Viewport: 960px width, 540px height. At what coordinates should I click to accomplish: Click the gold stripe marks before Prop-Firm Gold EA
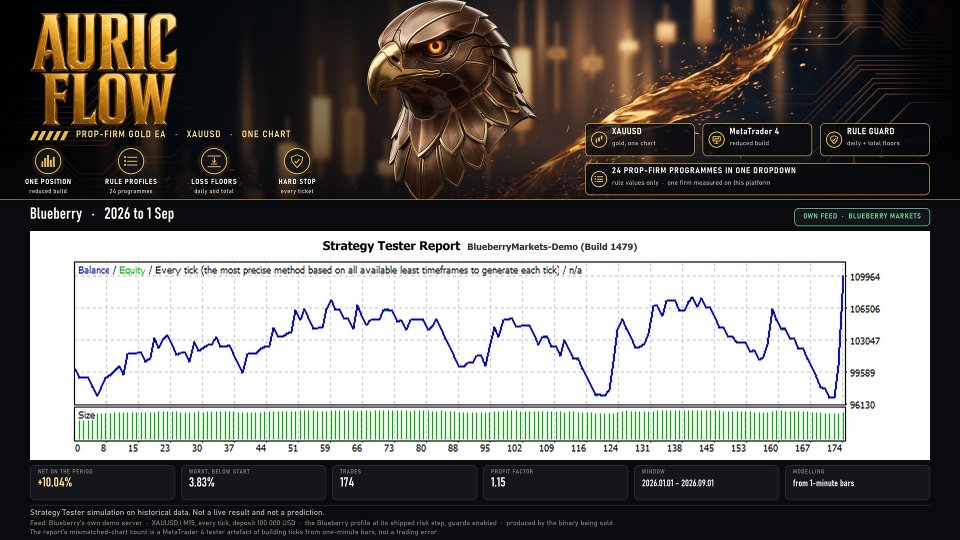click(x=50, y=135)
